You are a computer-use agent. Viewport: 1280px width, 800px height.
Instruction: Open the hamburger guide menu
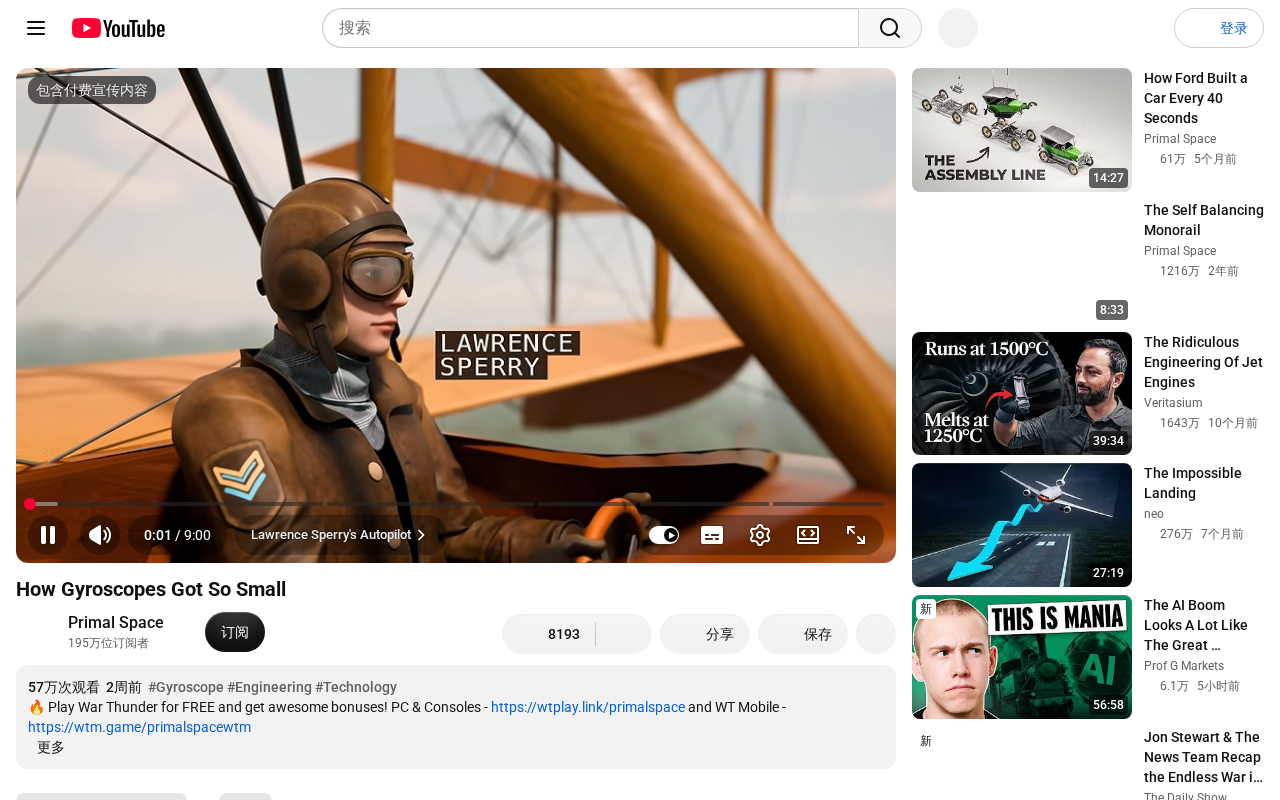(x=36, y=28)
